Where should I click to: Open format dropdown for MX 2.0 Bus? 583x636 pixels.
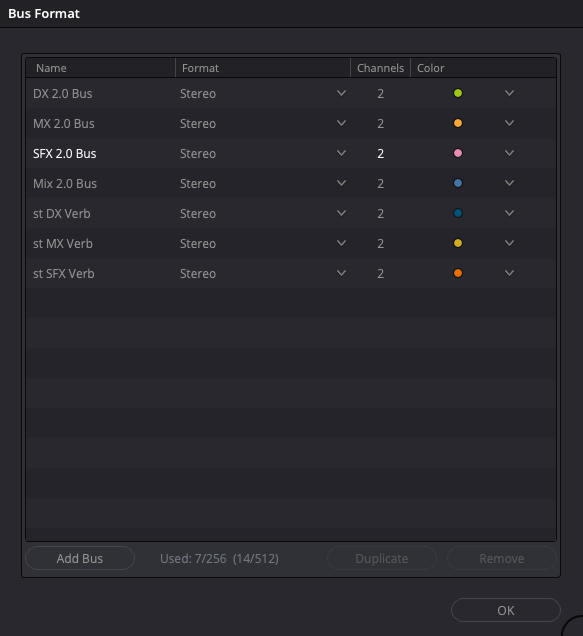341,123
